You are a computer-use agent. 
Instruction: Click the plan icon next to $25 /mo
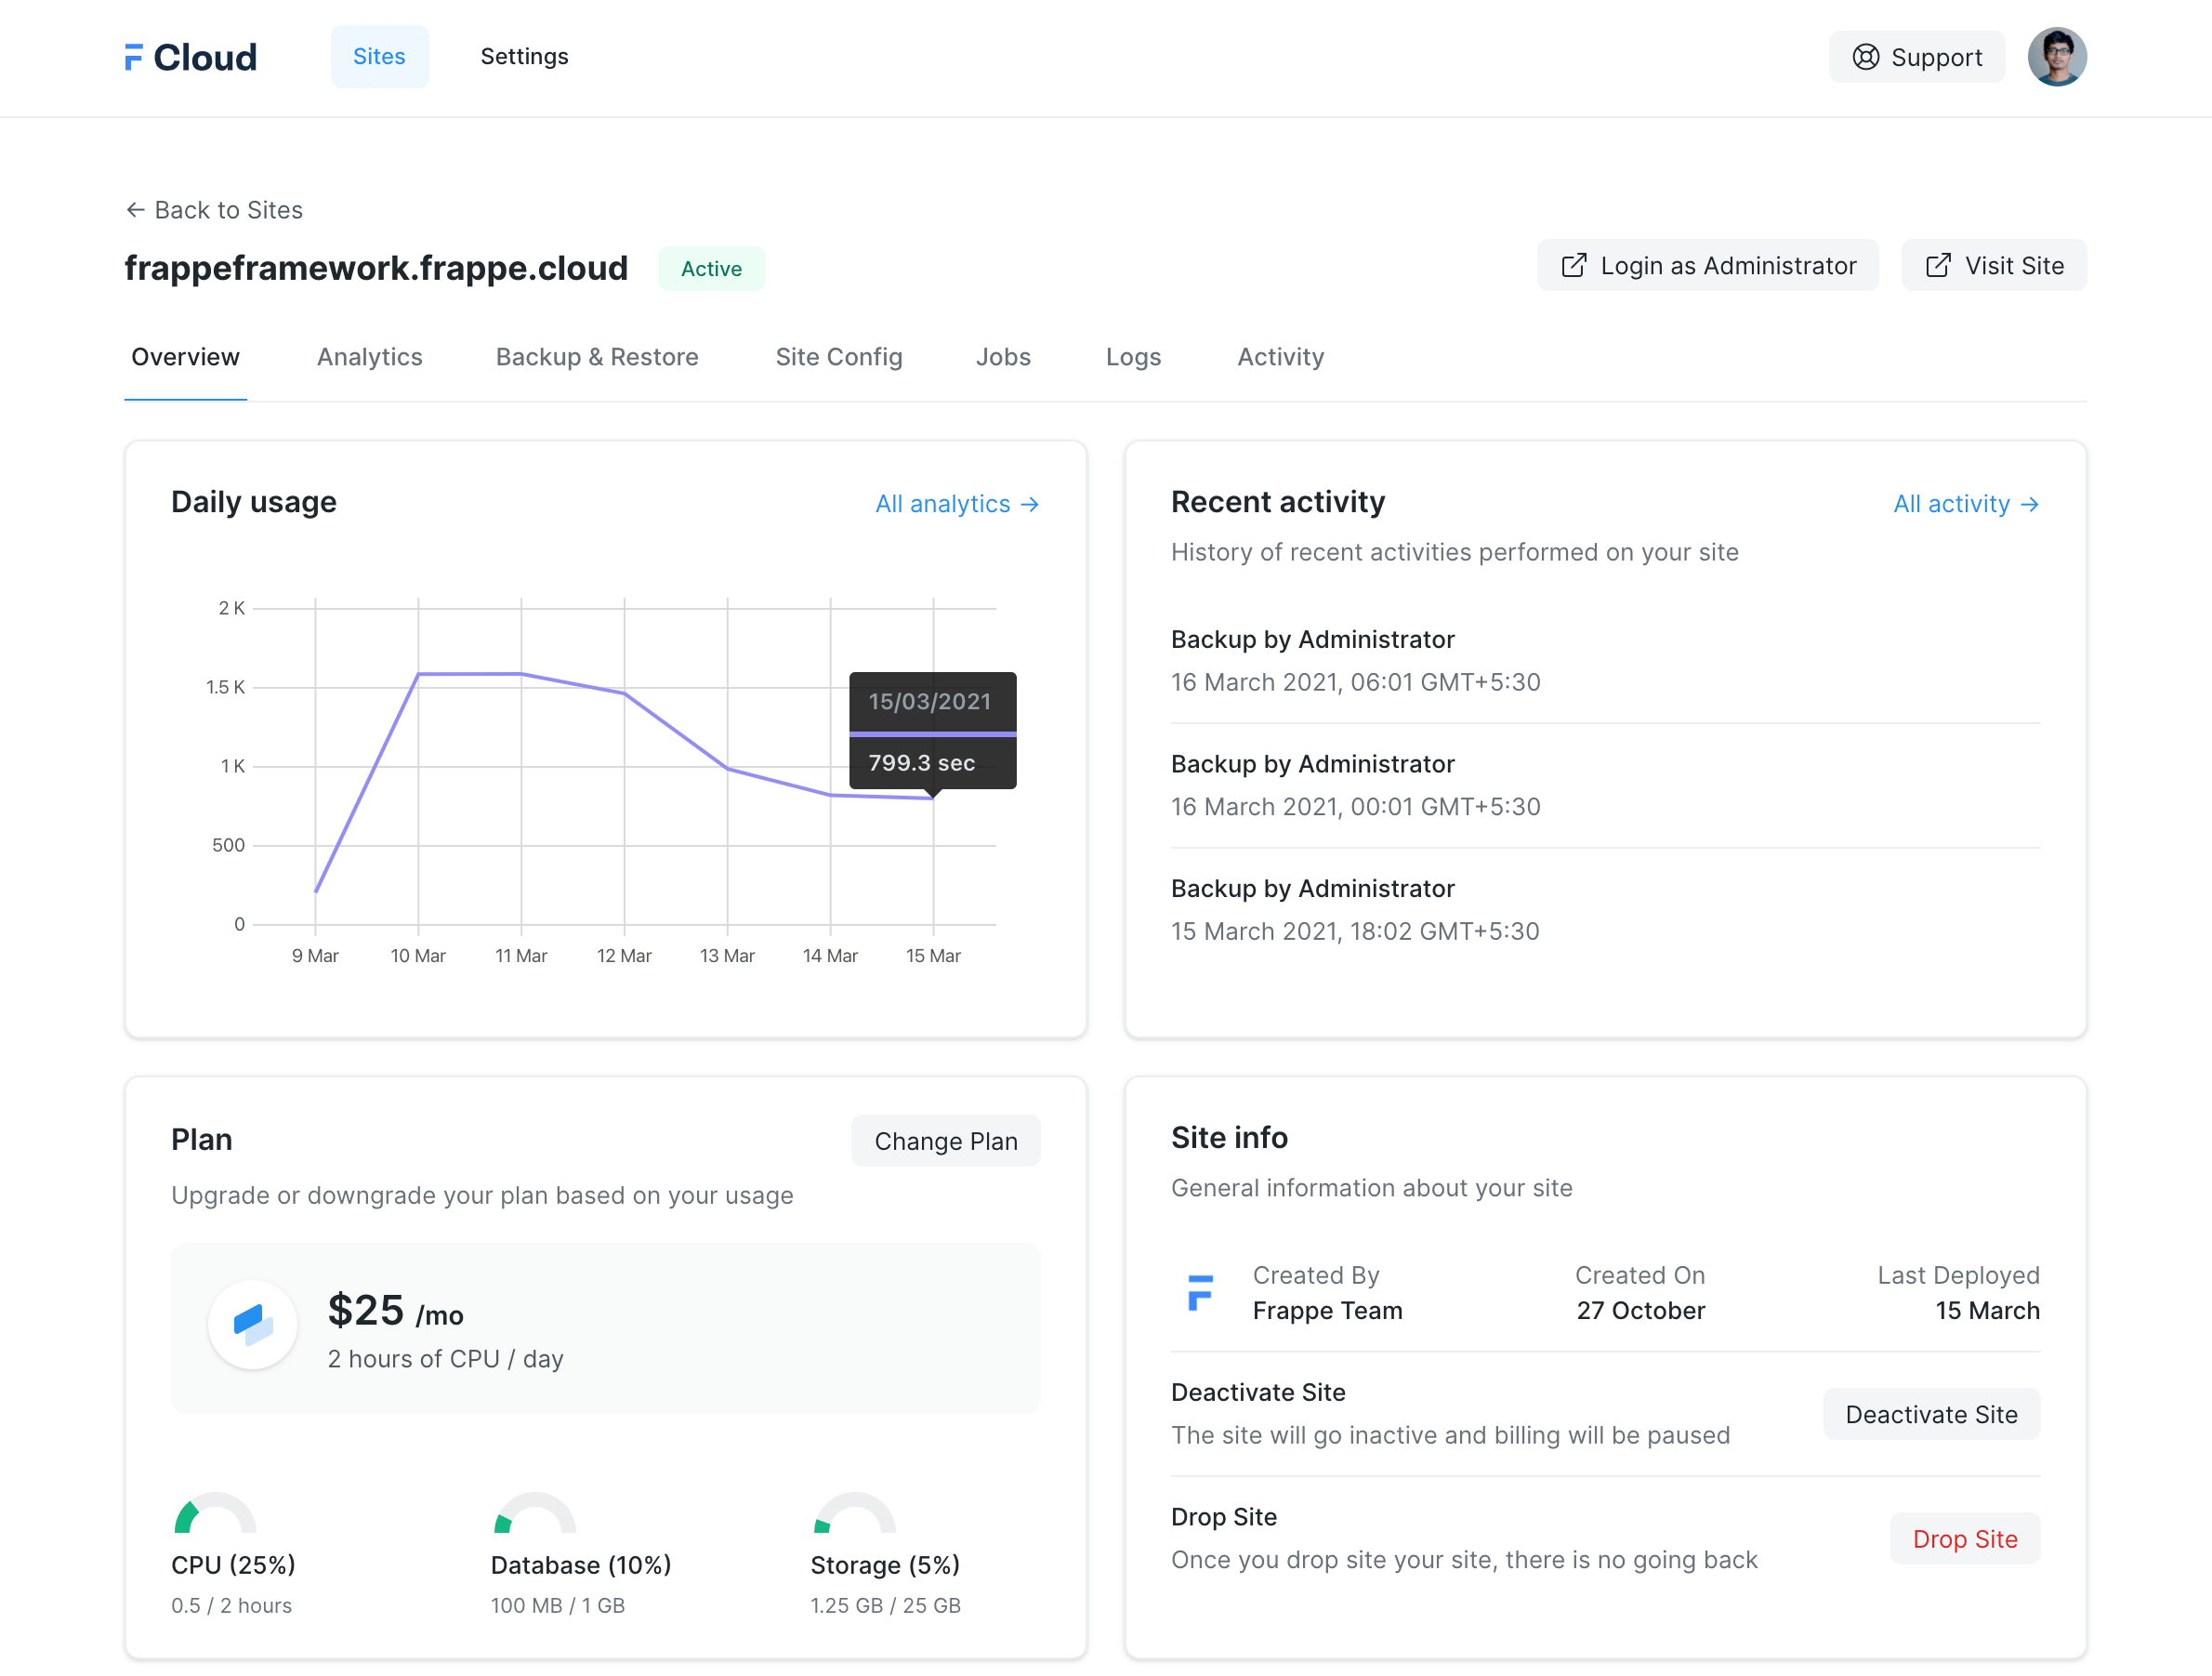253,1324
